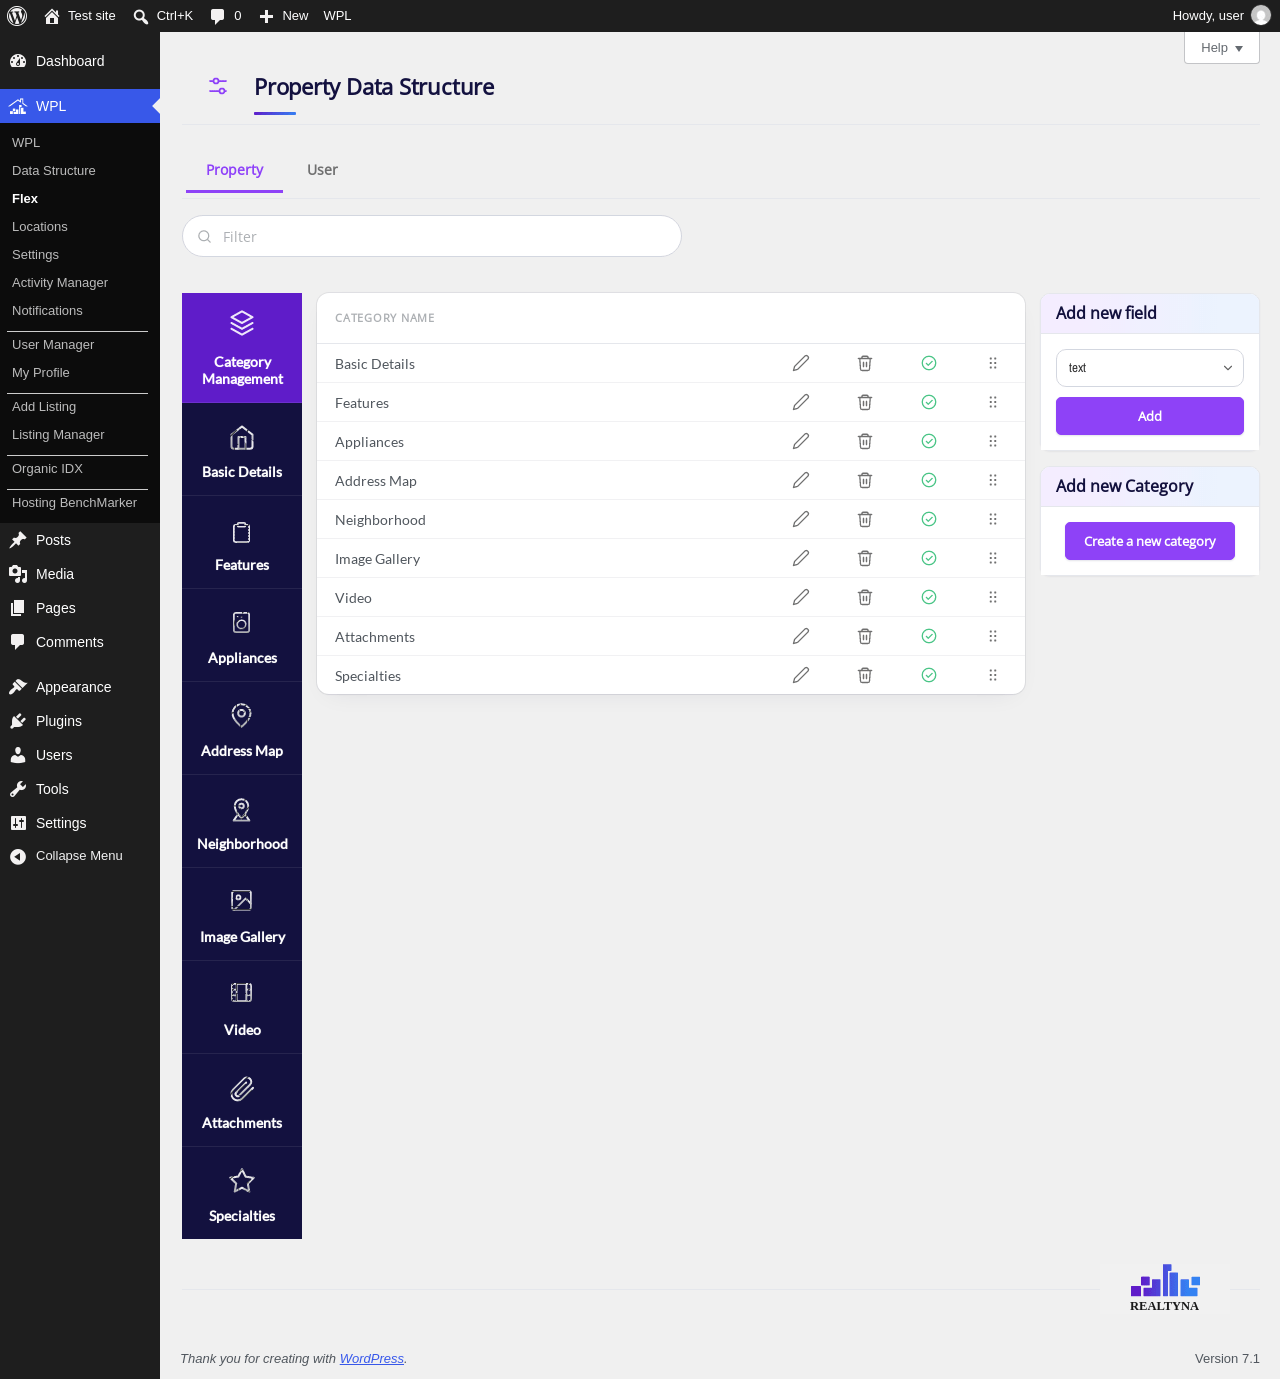Switch to the User tab
Viewport: 1280px width, 1379px height.
click(322, 170)
